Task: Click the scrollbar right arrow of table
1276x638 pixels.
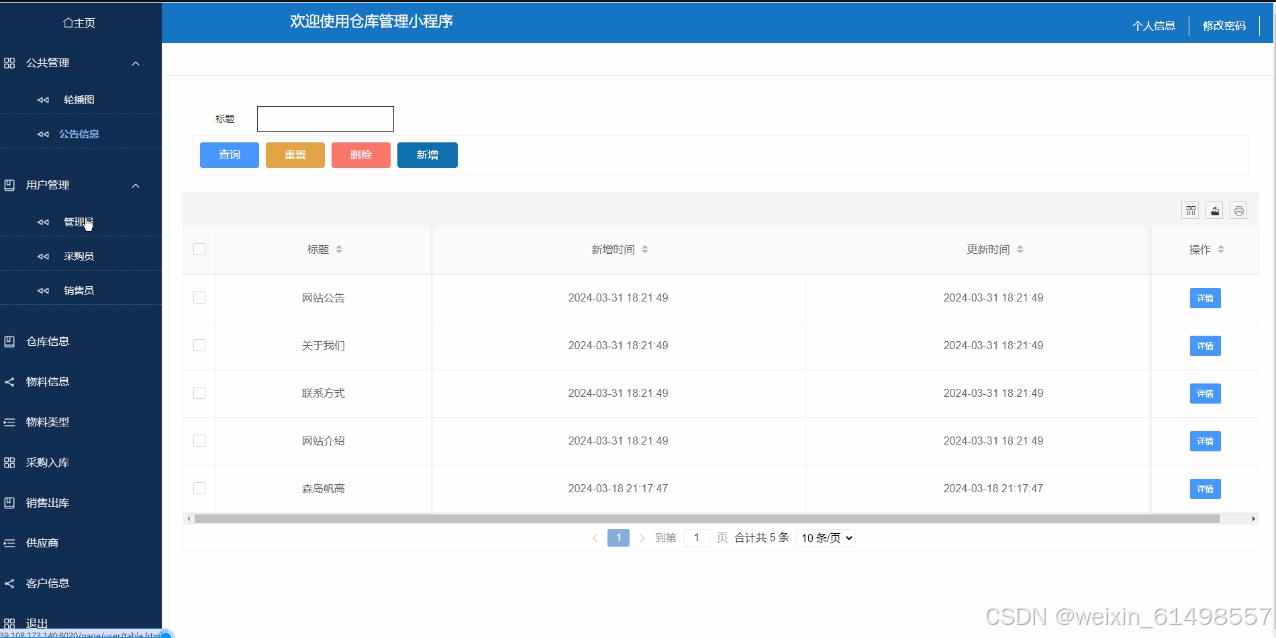Action: 1254,519
